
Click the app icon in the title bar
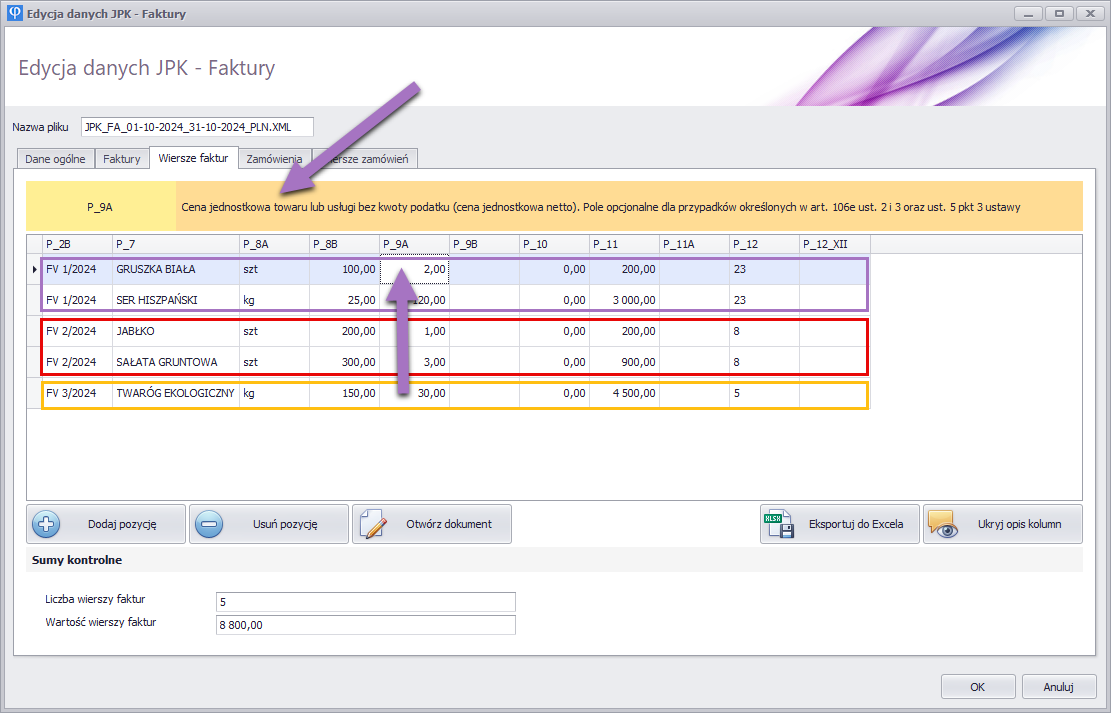pyautogui.click(x=15, y=14)
